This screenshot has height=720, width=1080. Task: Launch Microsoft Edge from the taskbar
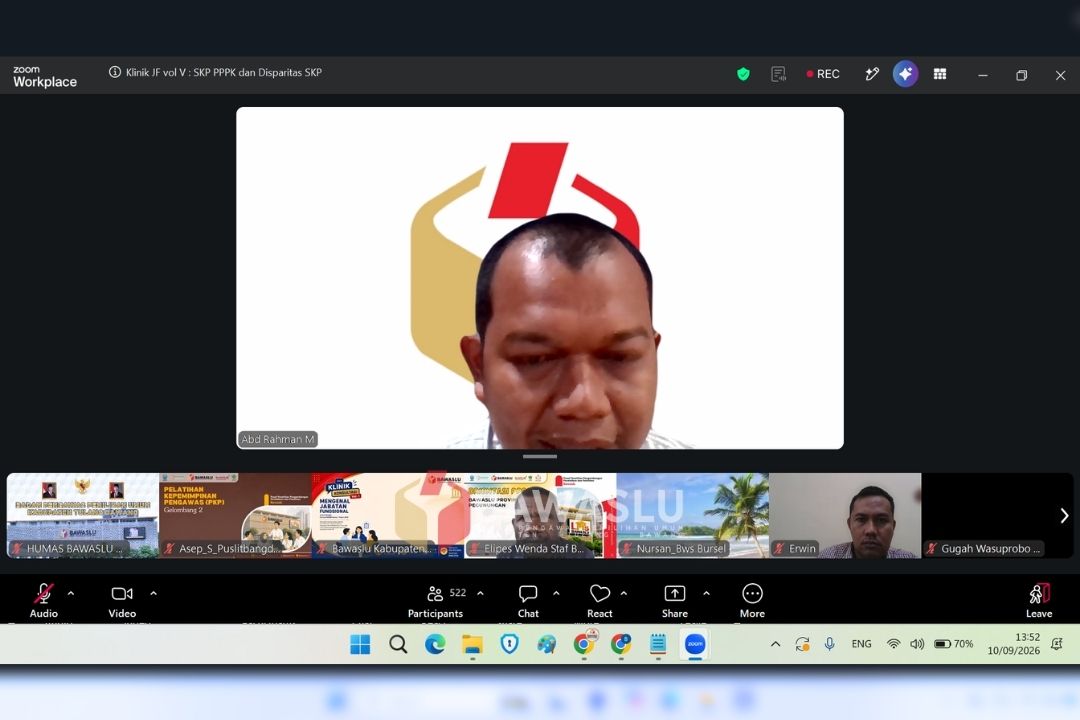pyautogui.click(x=435, y=644)
